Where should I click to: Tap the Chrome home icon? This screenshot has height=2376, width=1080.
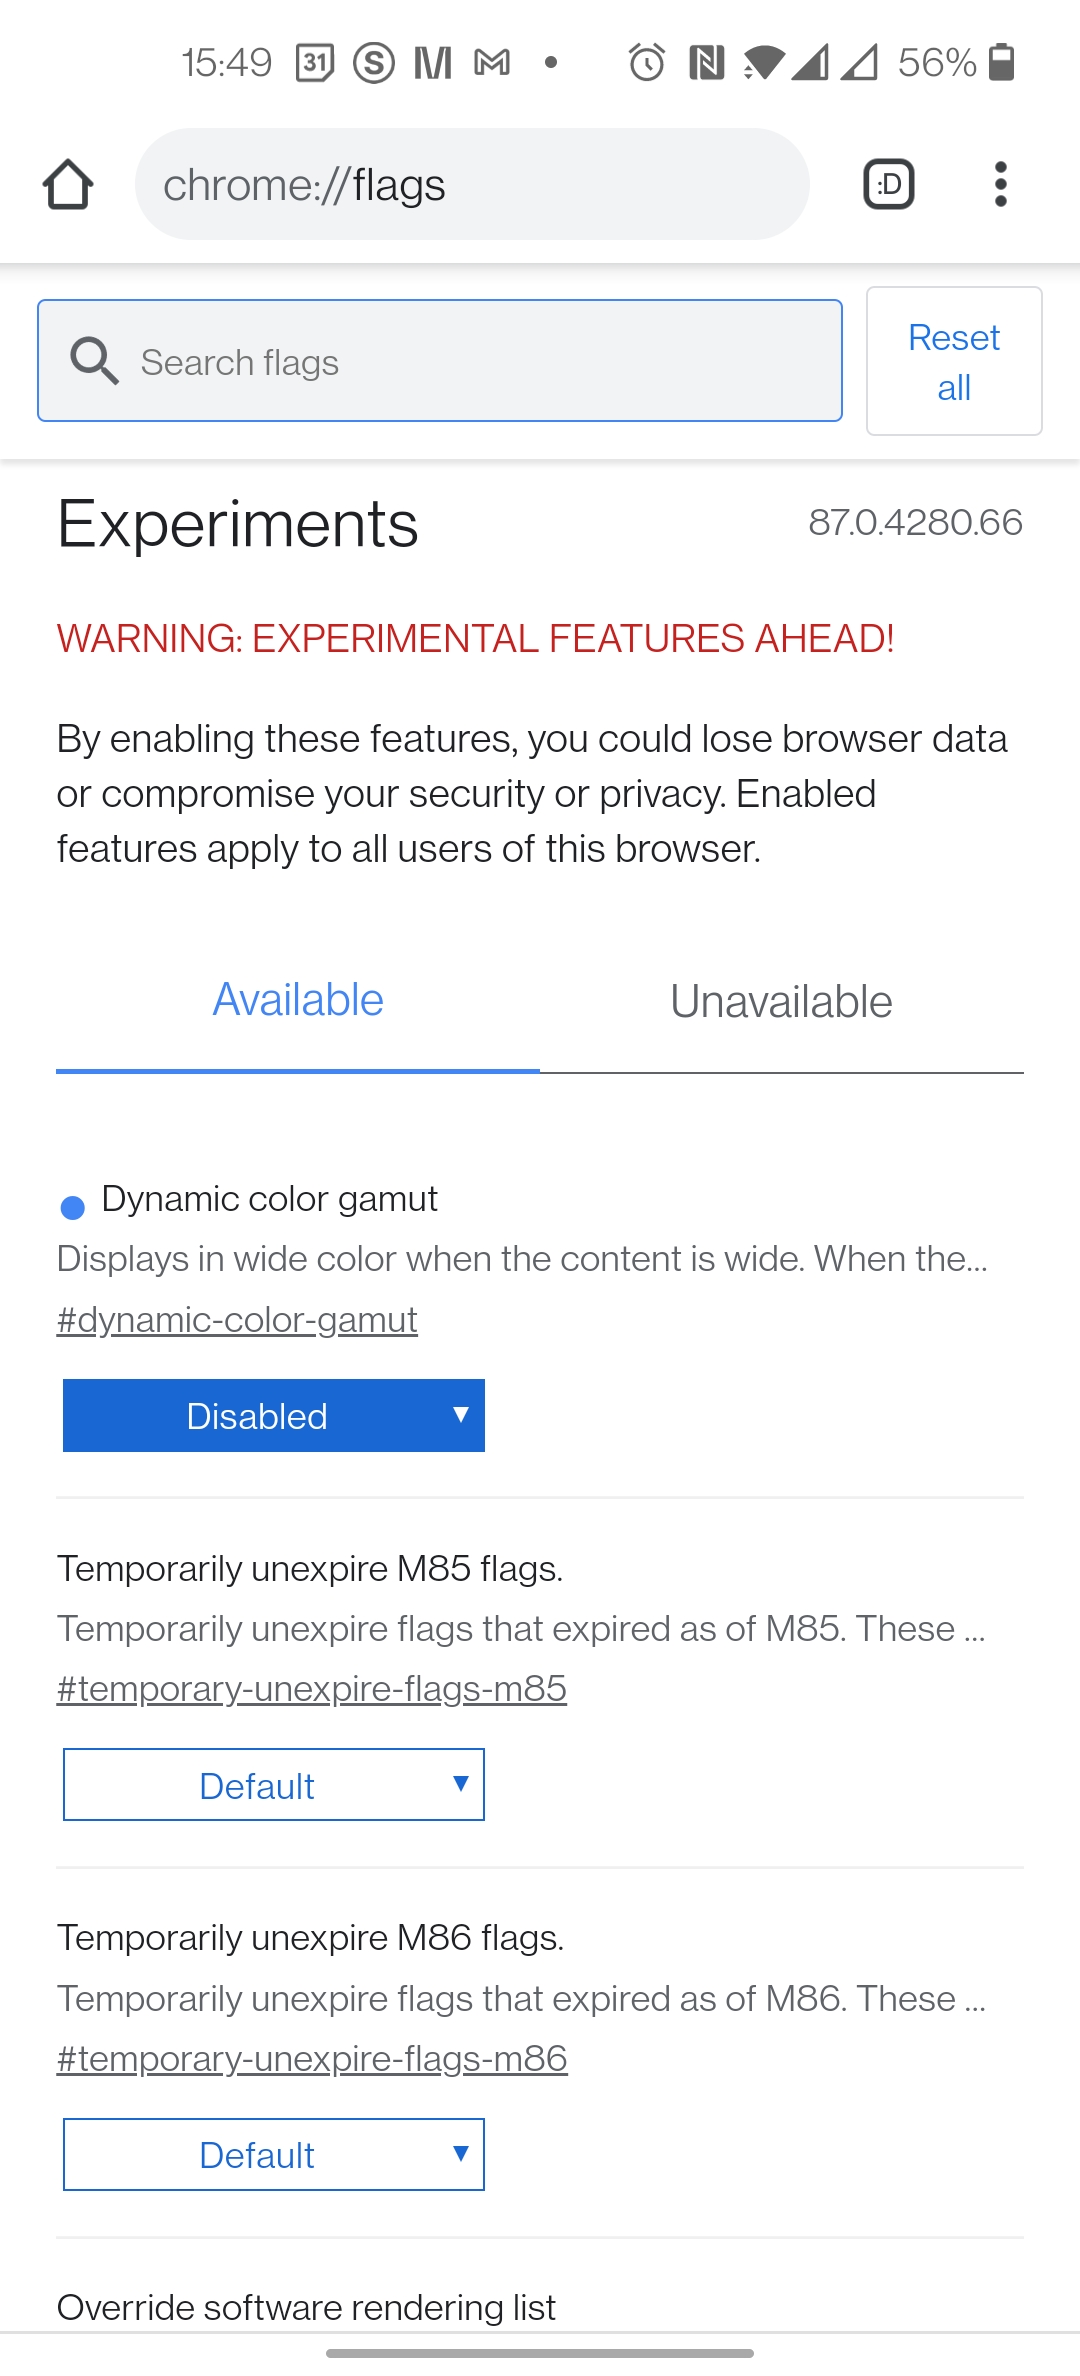[68, 184]
